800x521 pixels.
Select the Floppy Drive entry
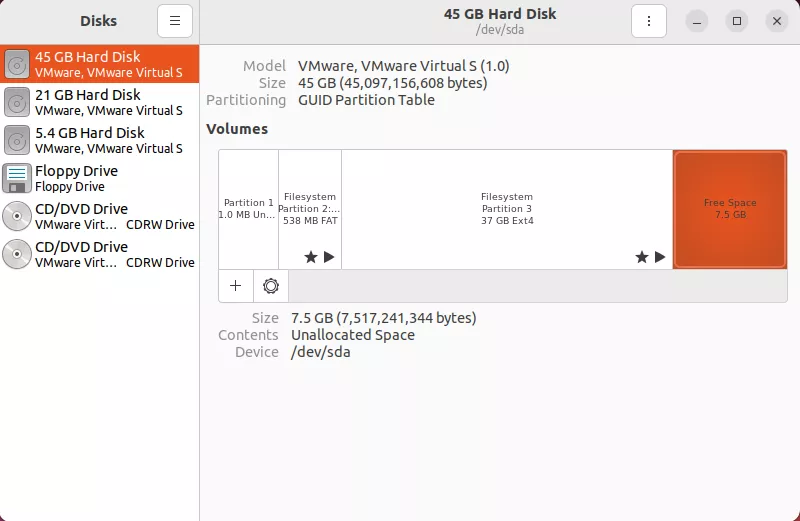click(99, 178)
